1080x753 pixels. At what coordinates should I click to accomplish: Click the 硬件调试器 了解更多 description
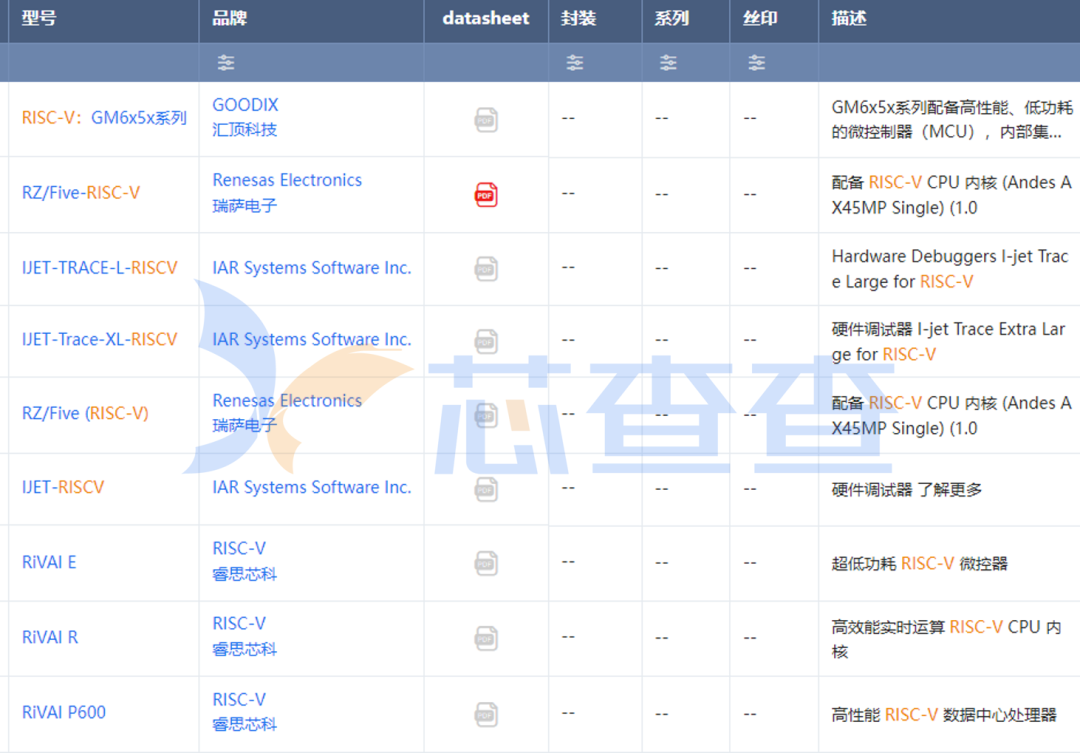point(906,489)
